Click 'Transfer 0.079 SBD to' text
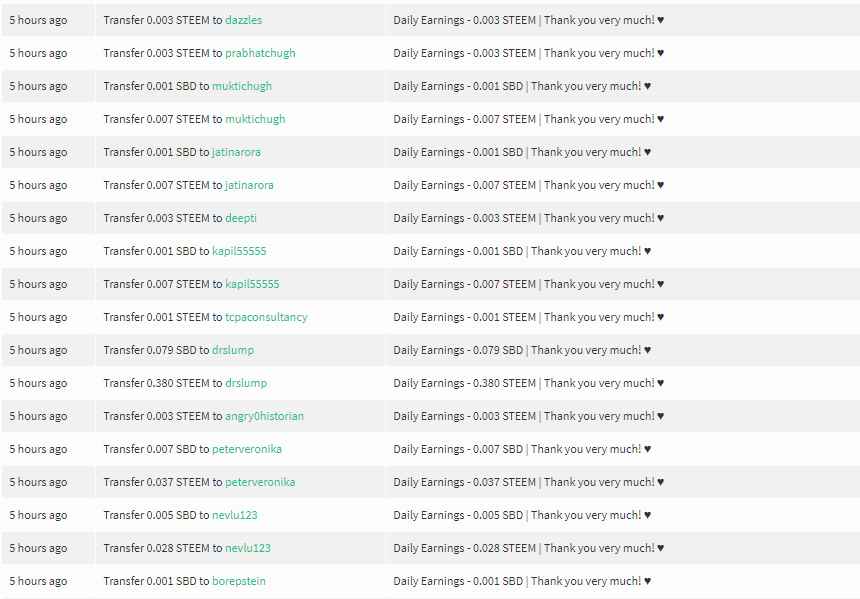The image size is (860, 599). [x=156, y=350]
